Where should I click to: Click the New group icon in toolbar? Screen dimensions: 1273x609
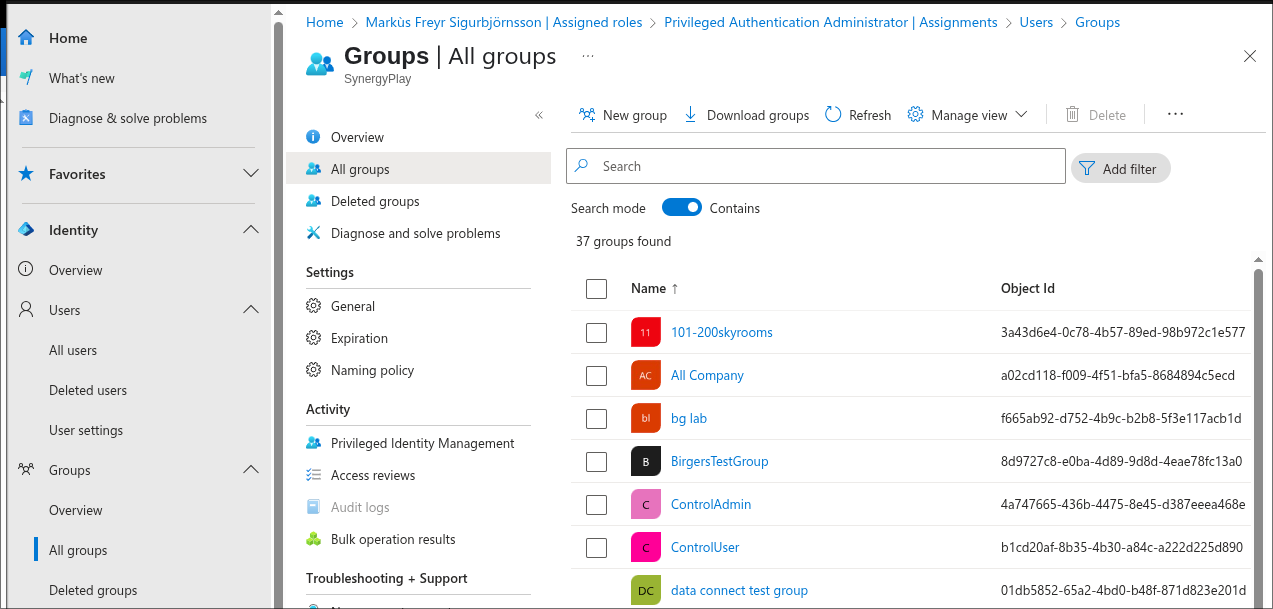tap(587, 115)
